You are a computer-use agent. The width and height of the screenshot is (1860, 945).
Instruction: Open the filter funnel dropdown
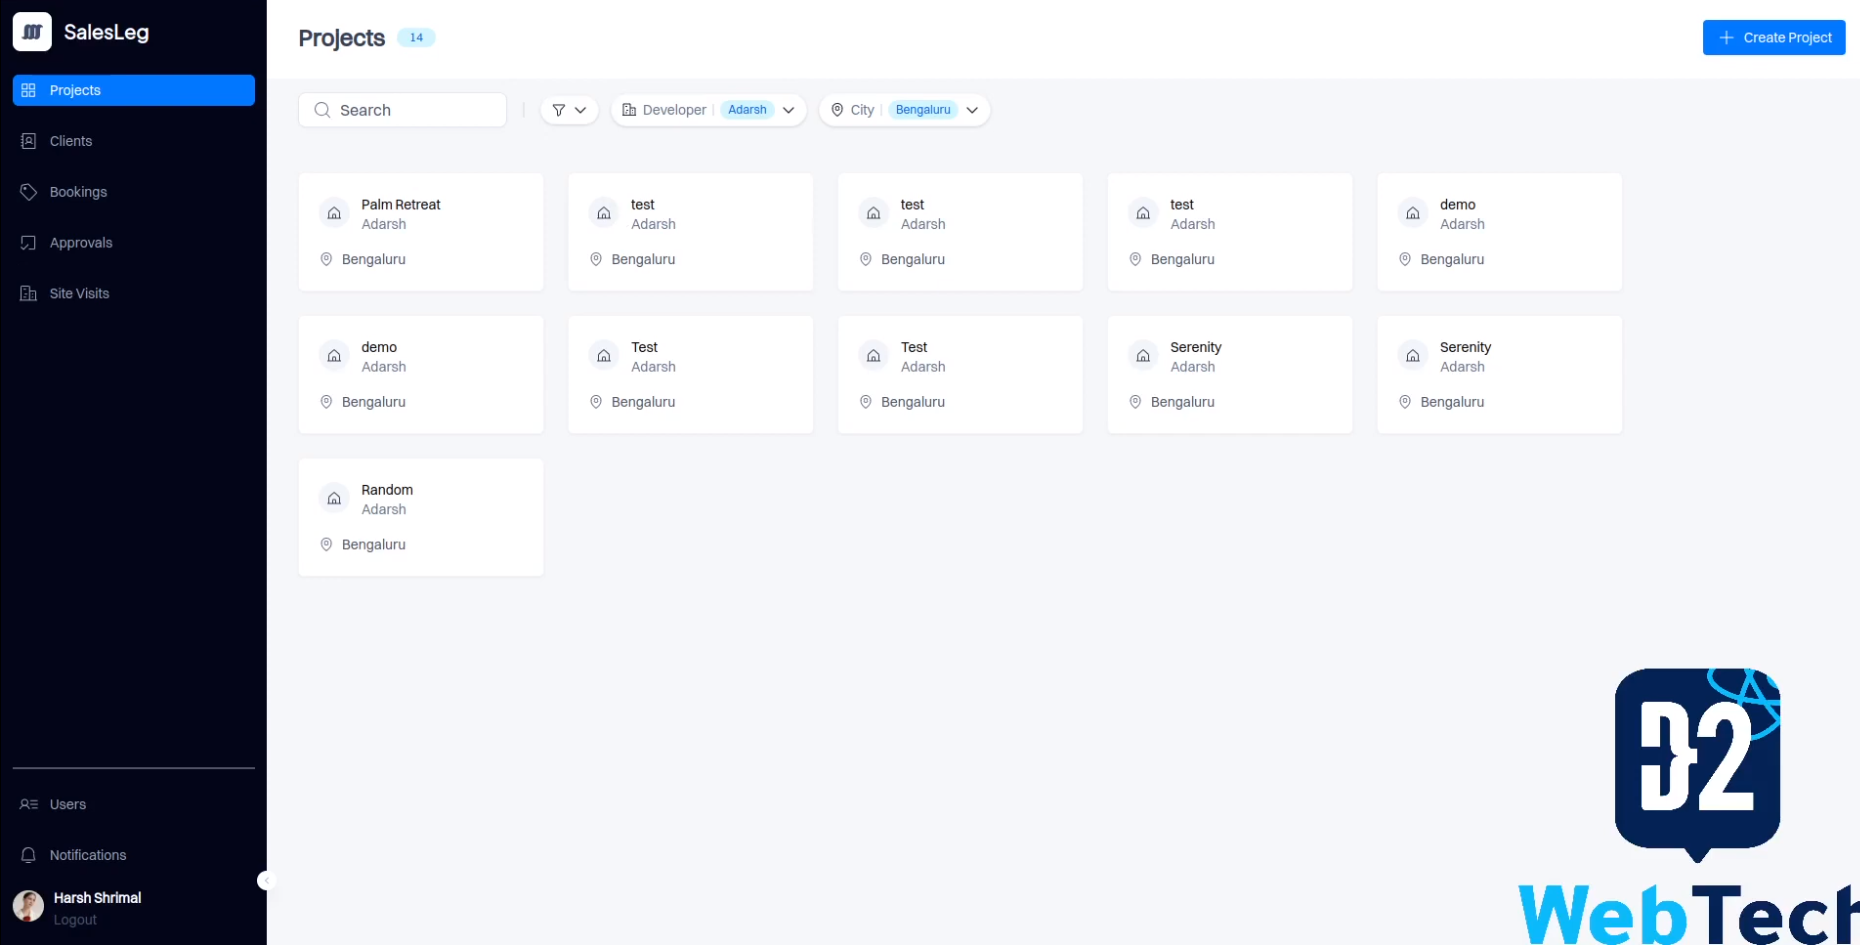click(569, 110)
